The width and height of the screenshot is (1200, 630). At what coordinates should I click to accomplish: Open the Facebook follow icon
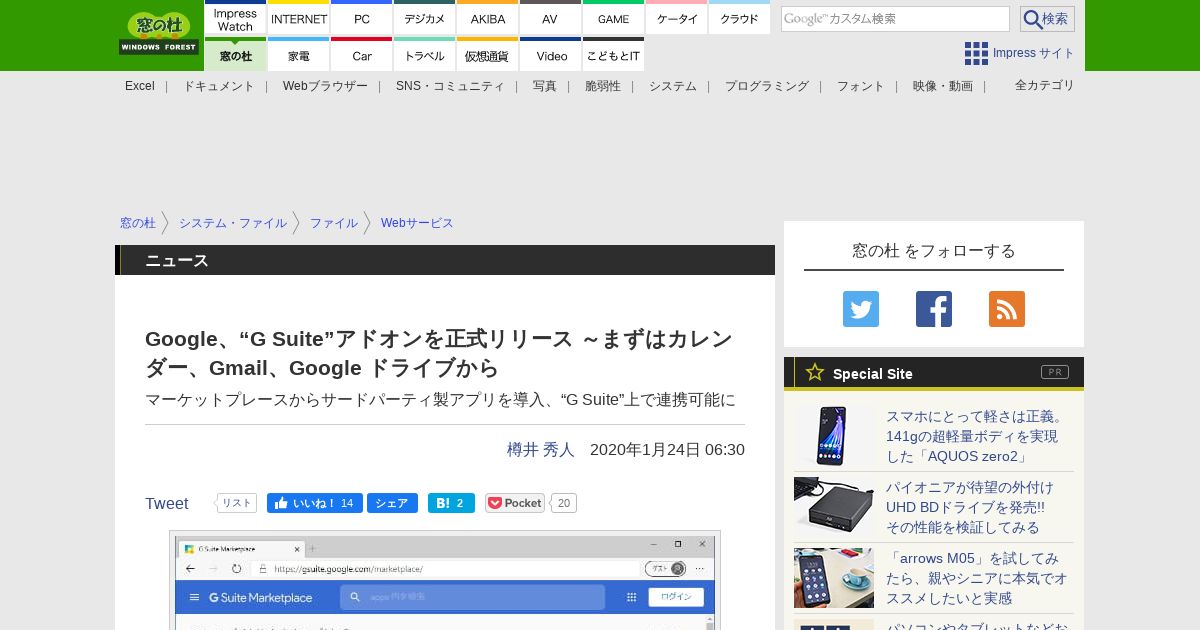[x=934, y=309]
